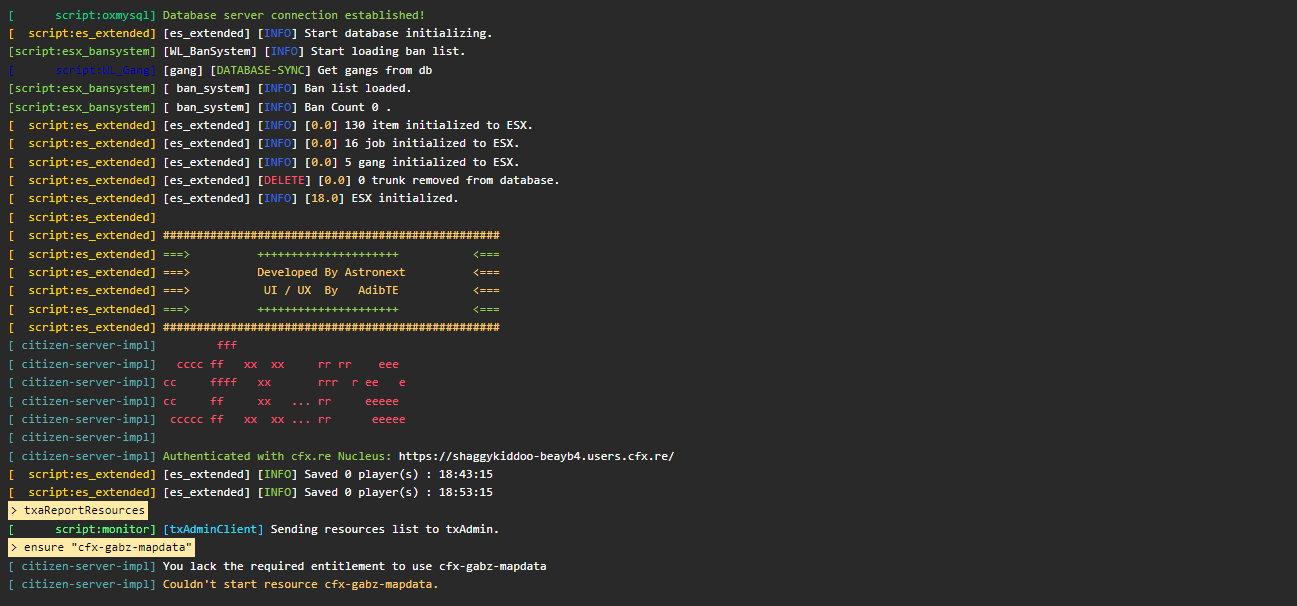Click the "Saved 0 player(s) : 18:53:15" entry
Screen dimensions: 1297x606
pyautogui.click(x=398, y=492)
